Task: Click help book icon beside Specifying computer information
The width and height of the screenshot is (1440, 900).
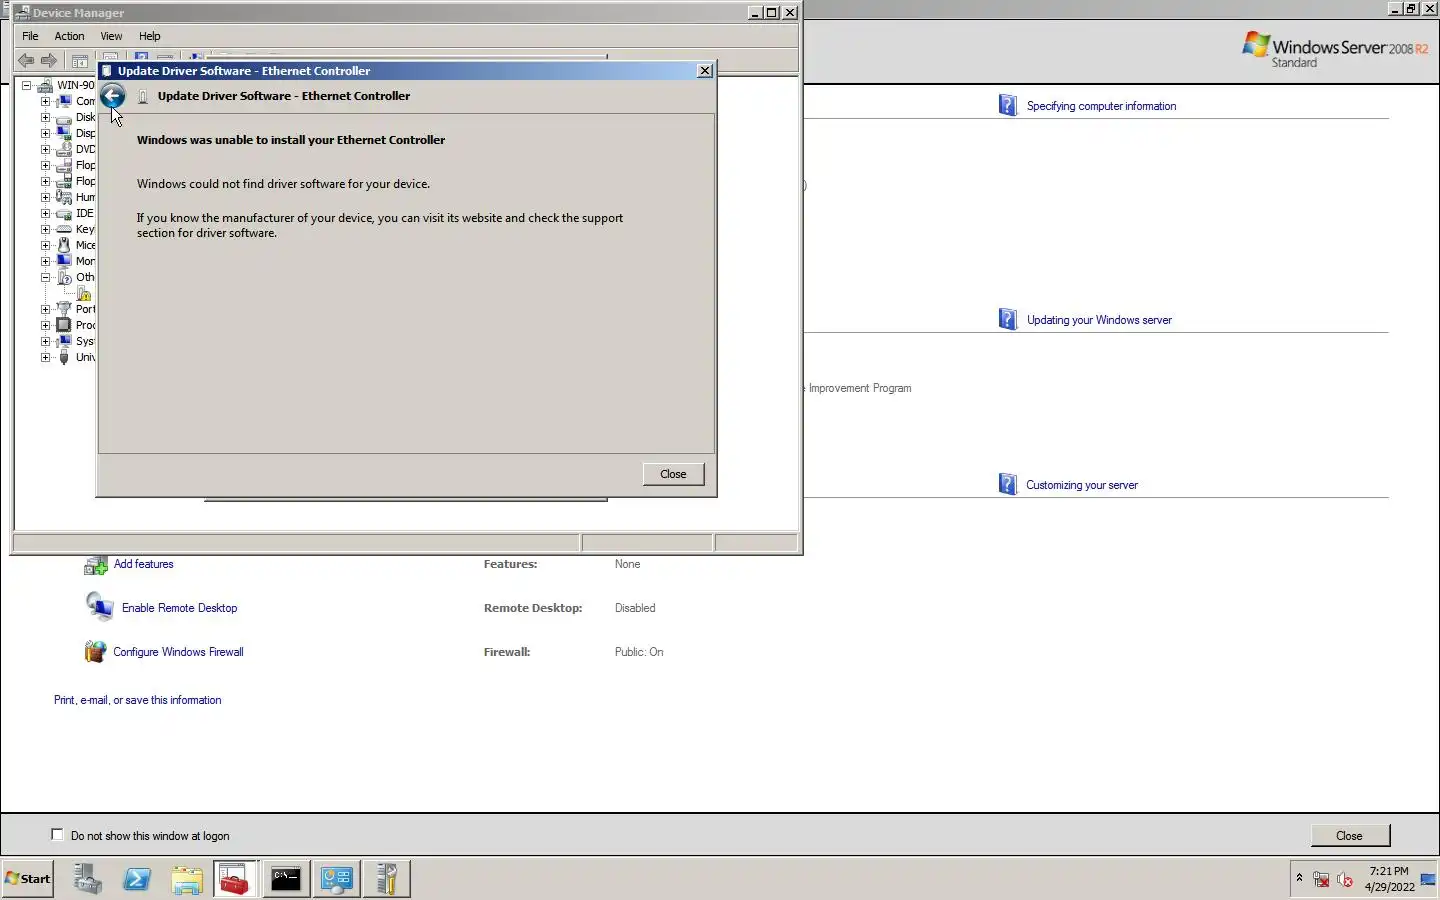Action: coord(1008,105)
